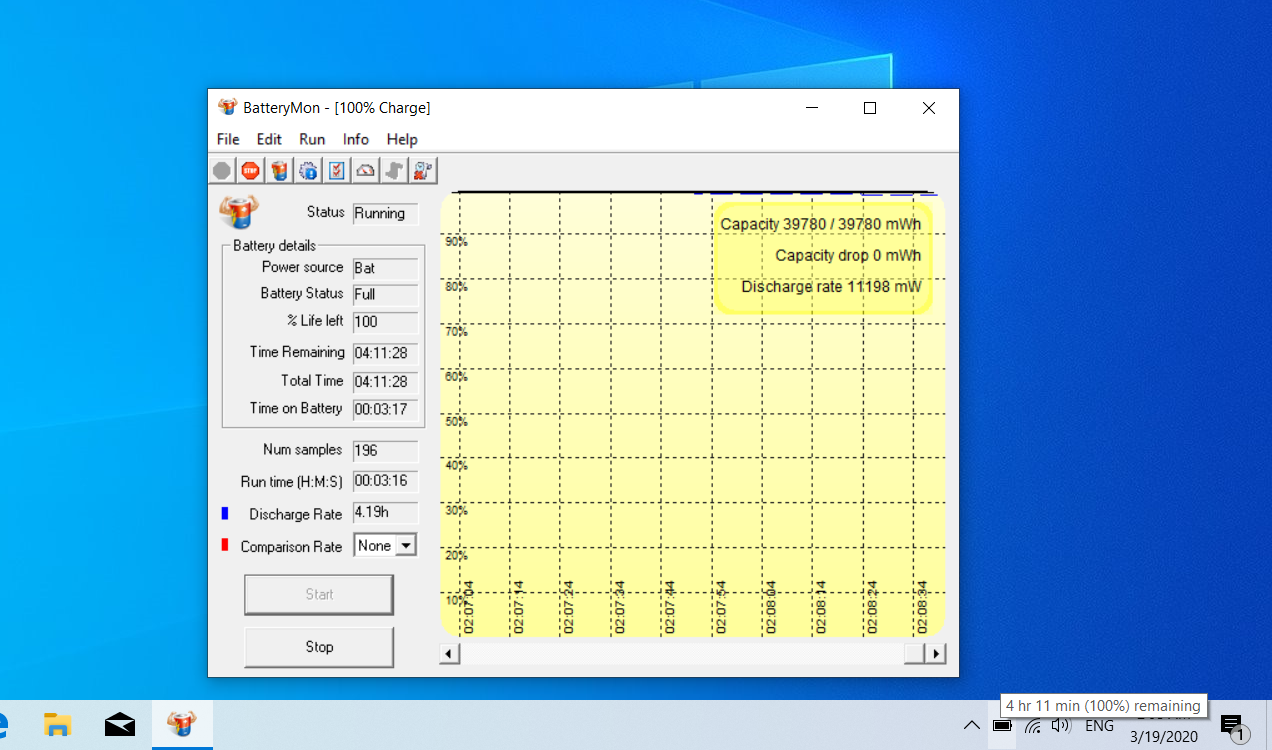This screenshot has height=750, width=1272.
Task: Click the red STOP sign toolbar icon
Action: coord(250,171)
